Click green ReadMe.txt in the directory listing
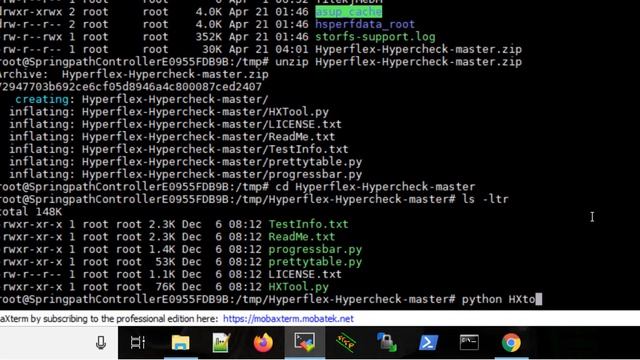This screenshot has height=360, width=640. tap(302, 237)
